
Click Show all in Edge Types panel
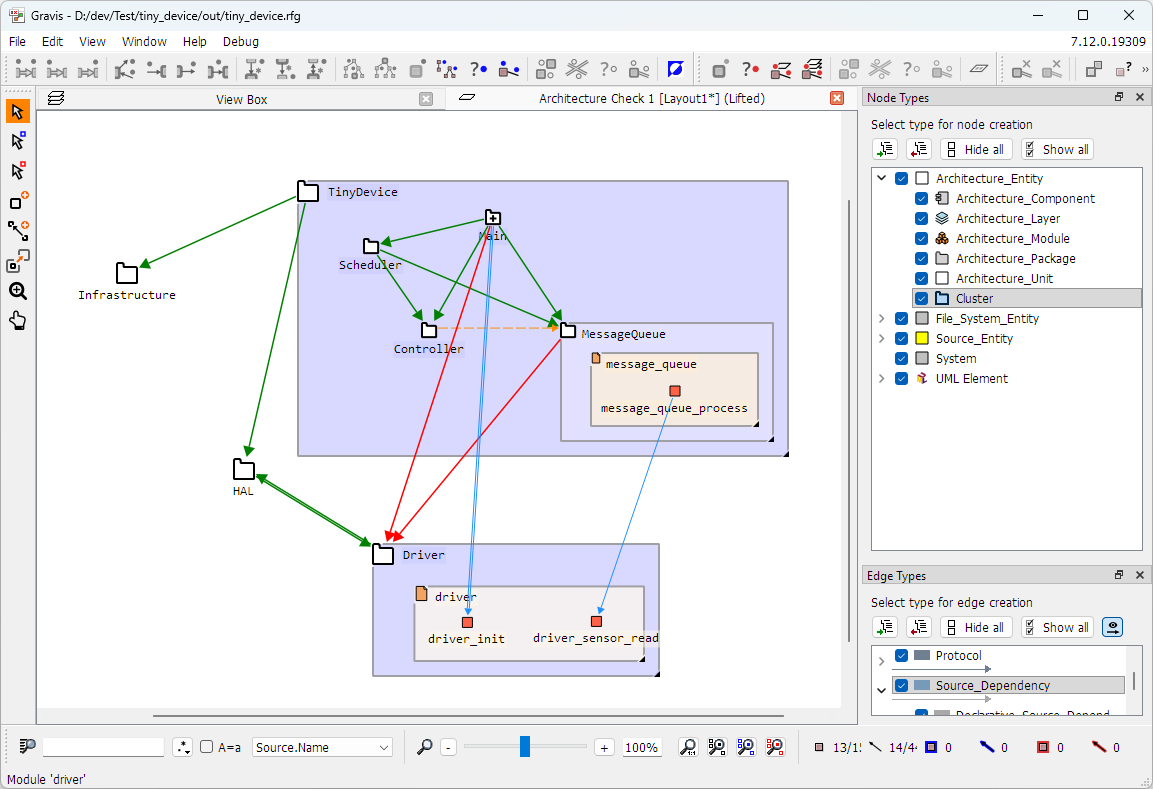click(x=1057, y=627)
